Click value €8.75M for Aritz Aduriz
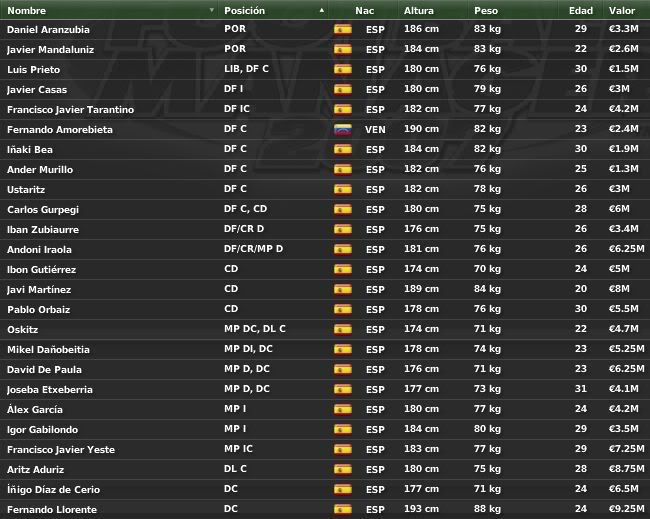Image resolution: width=650 pixels, height=519 pixels. click(626, 469)
